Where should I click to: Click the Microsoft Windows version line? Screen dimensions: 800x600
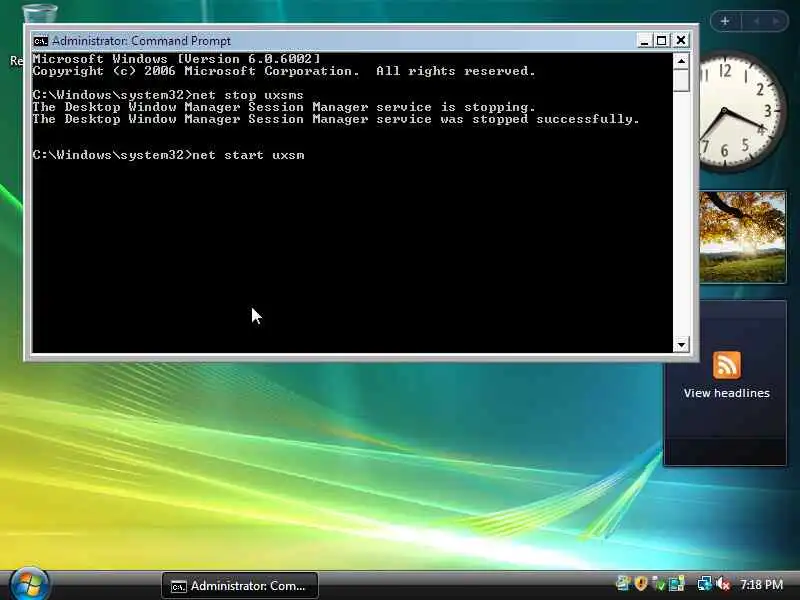[177, 59]
